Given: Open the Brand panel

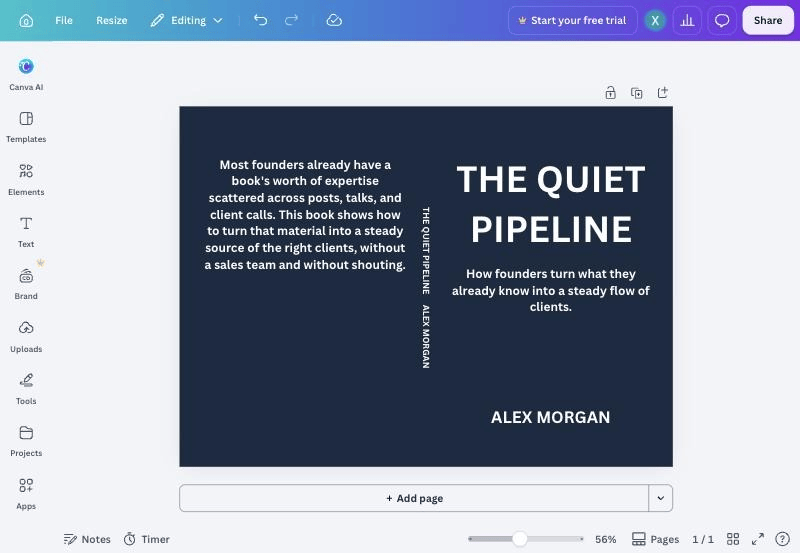Looking at the screenshot, I should pos(26,284).
